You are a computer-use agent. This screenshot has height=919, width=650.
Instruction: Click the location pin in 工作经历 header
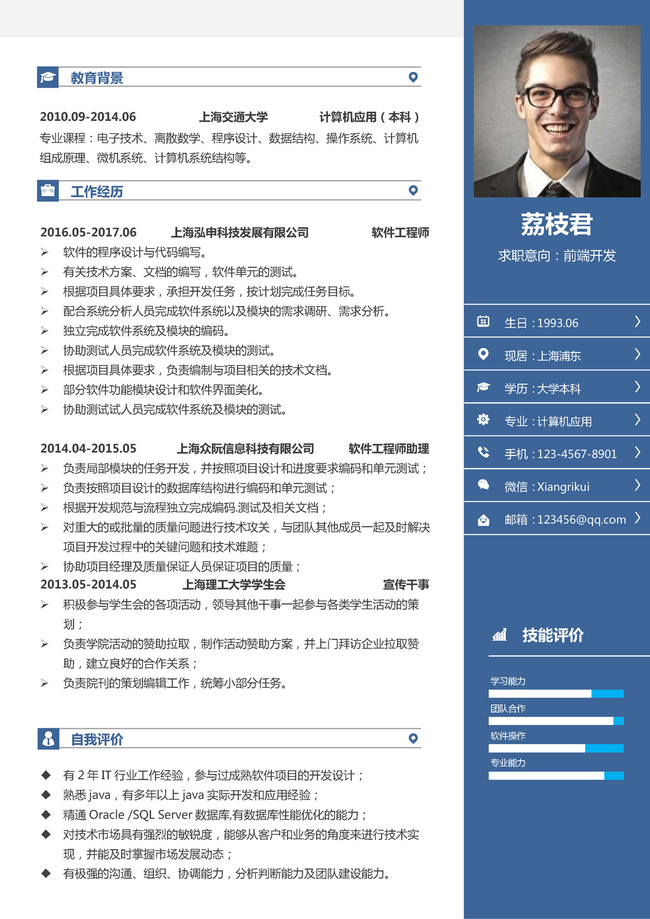[x=413, y=190]
